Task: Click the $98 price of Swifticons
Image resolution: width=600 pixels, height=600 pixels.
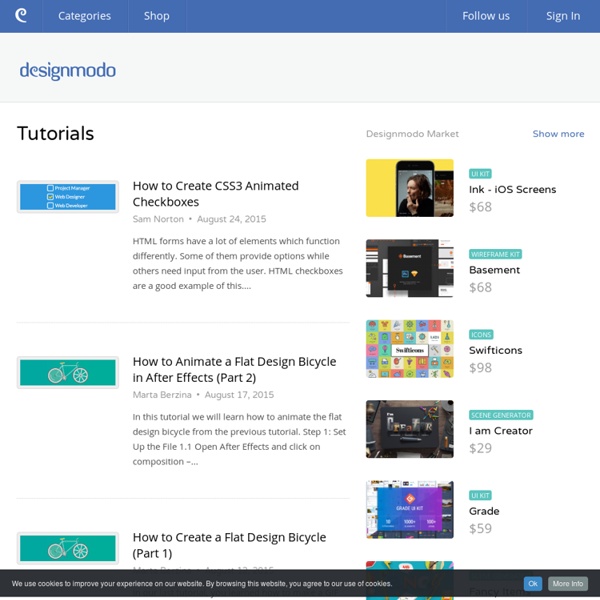Action: (480, 367)
